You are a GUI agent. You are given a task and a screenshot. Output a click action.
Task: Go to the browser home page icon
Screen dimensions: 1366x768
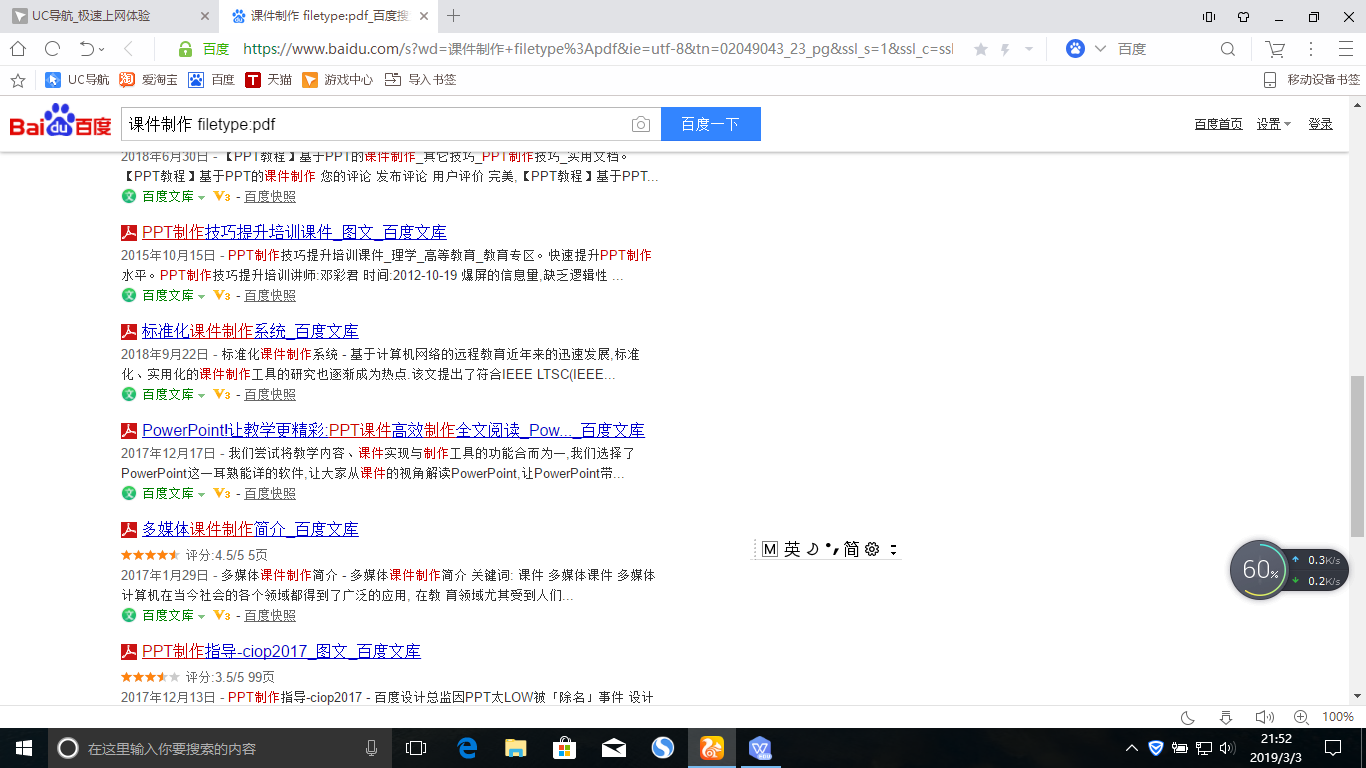tap(18, 49)
